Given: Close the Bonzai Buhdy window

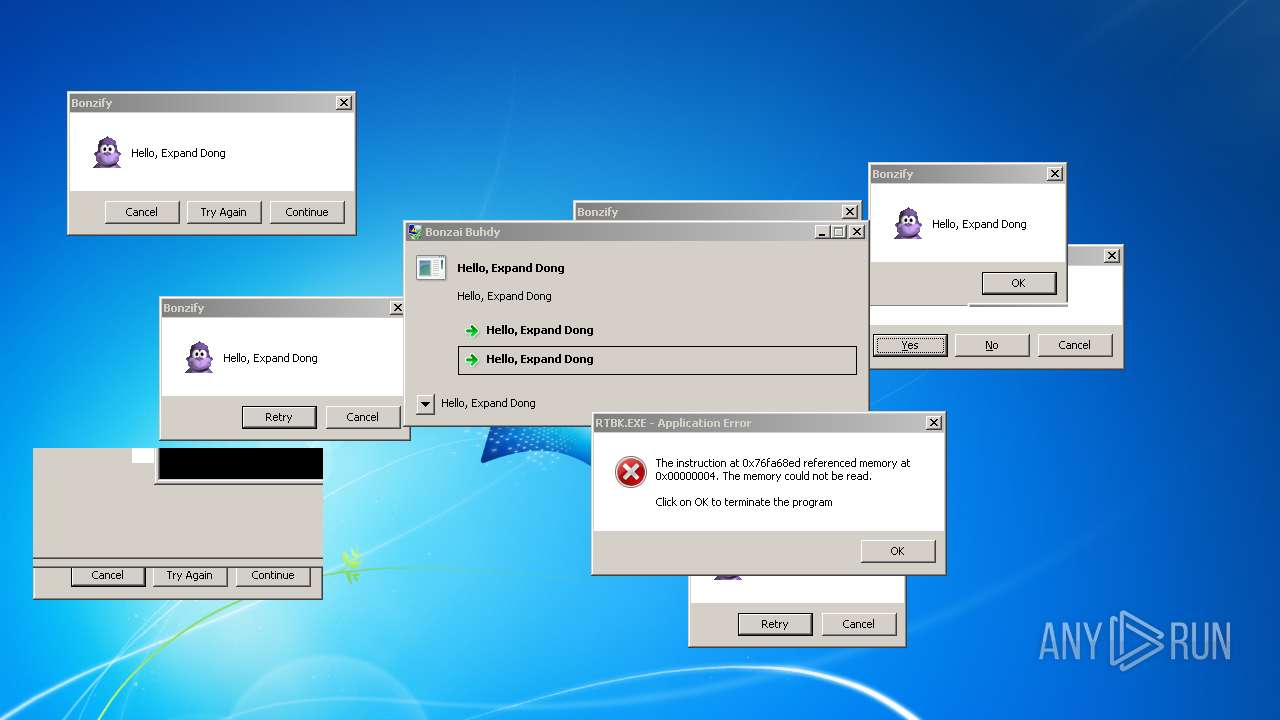Looking at the screenshot, I should point(857,232).
